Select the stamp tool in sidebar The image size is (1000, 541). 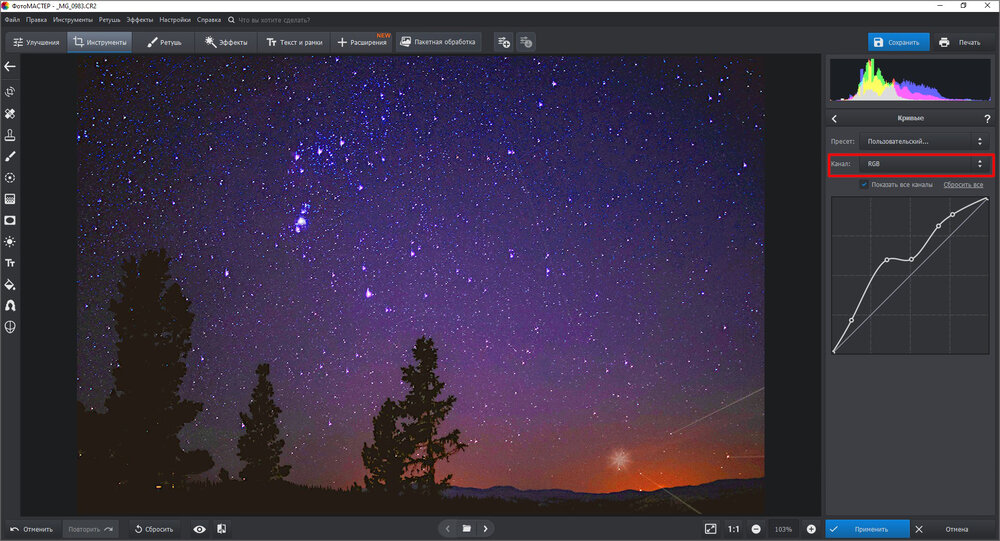[10, 135]
